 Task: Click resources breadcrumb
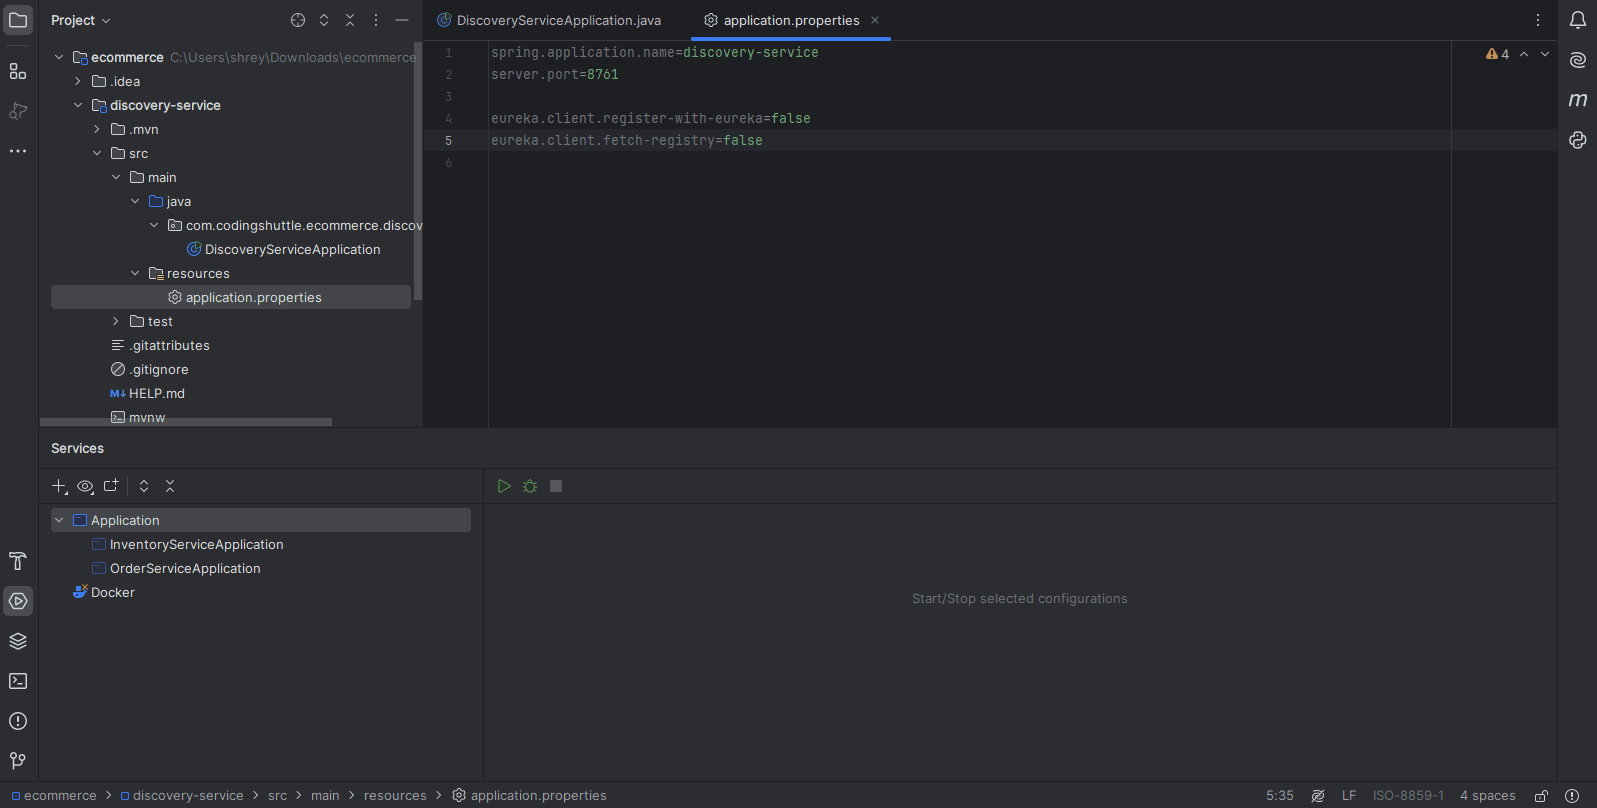point(395,796)
